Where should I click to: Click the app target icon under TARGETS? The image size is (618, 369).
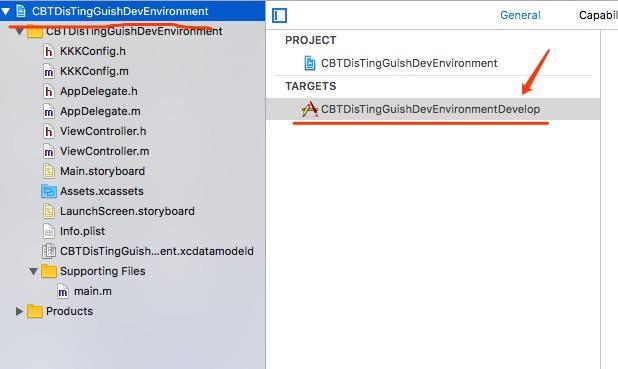(x=310, y=109)
